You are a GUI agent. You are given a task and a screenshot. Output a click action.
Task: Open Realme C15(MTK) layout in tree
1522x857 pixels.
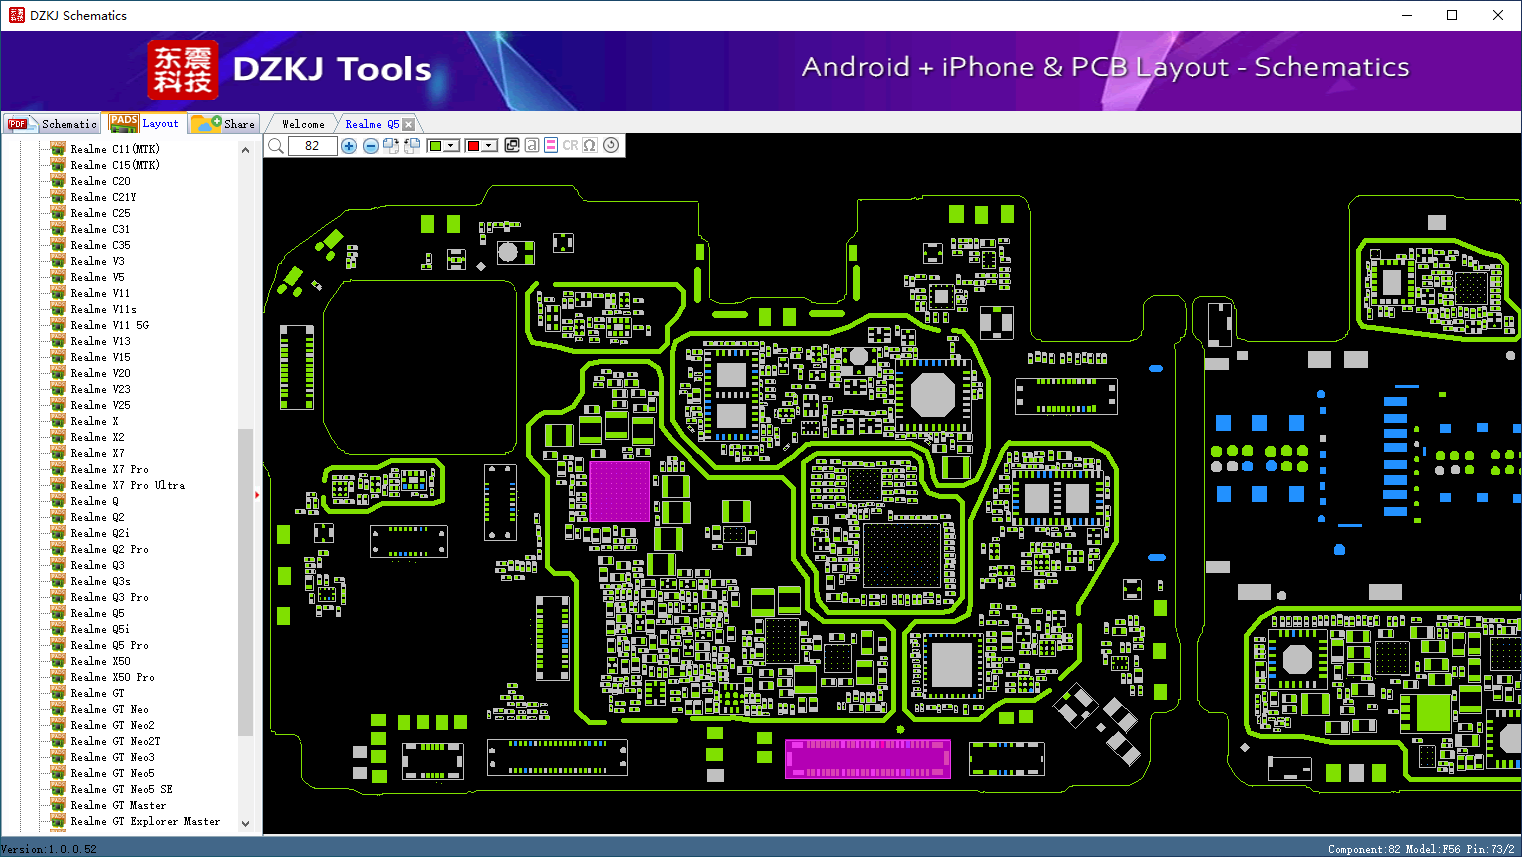tap(115, 165)
